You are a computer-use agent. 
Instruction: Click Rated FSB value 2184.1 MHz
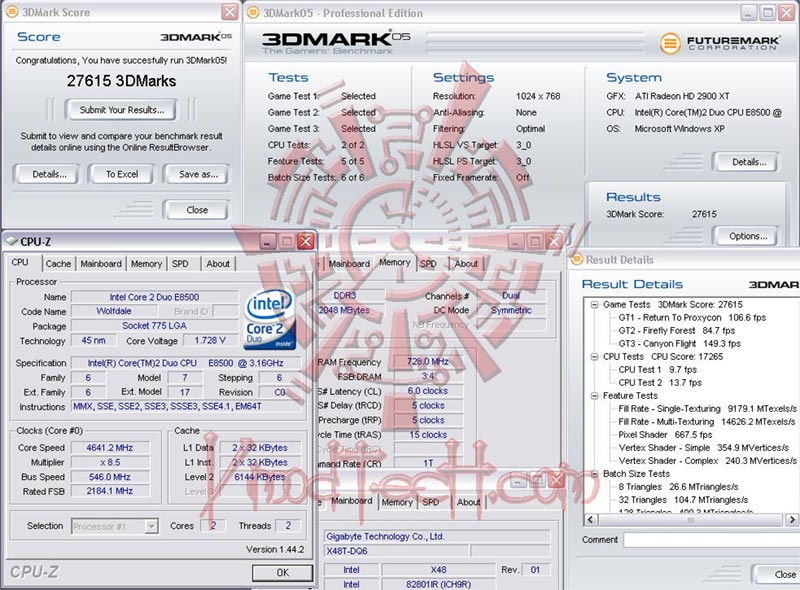click(110, 491)
